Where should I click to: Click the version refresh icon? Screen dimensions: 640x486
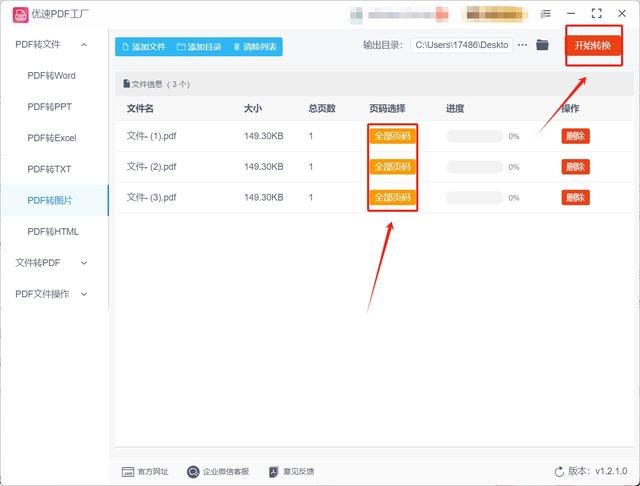click(x=559, y=472)
